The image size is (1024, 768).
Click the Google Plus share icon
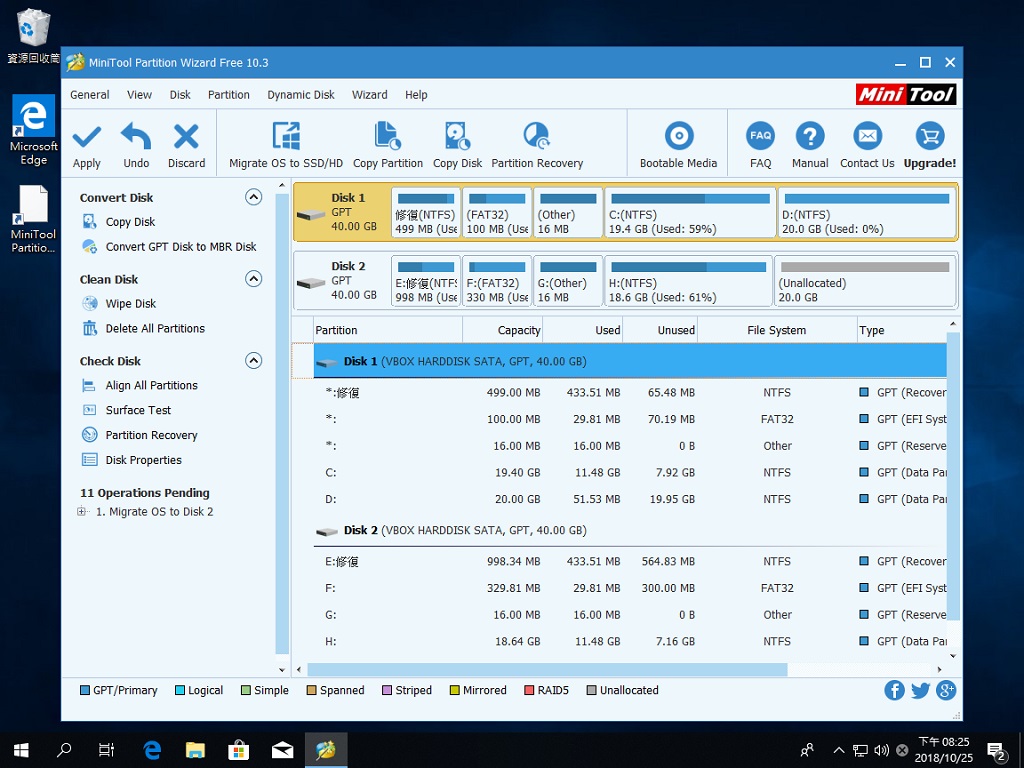(x=946, y=690)
